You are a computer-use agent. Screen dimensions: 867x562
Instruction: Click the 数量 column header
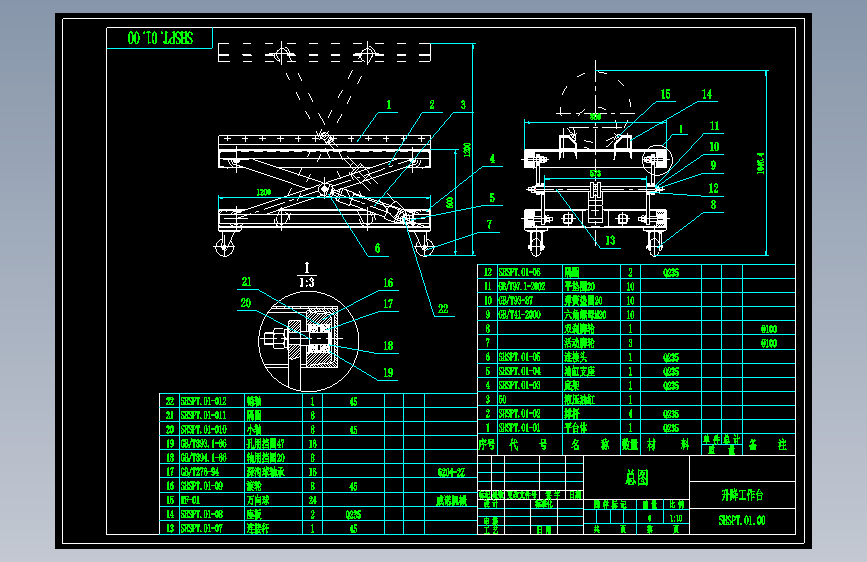[x=630, y=445]
